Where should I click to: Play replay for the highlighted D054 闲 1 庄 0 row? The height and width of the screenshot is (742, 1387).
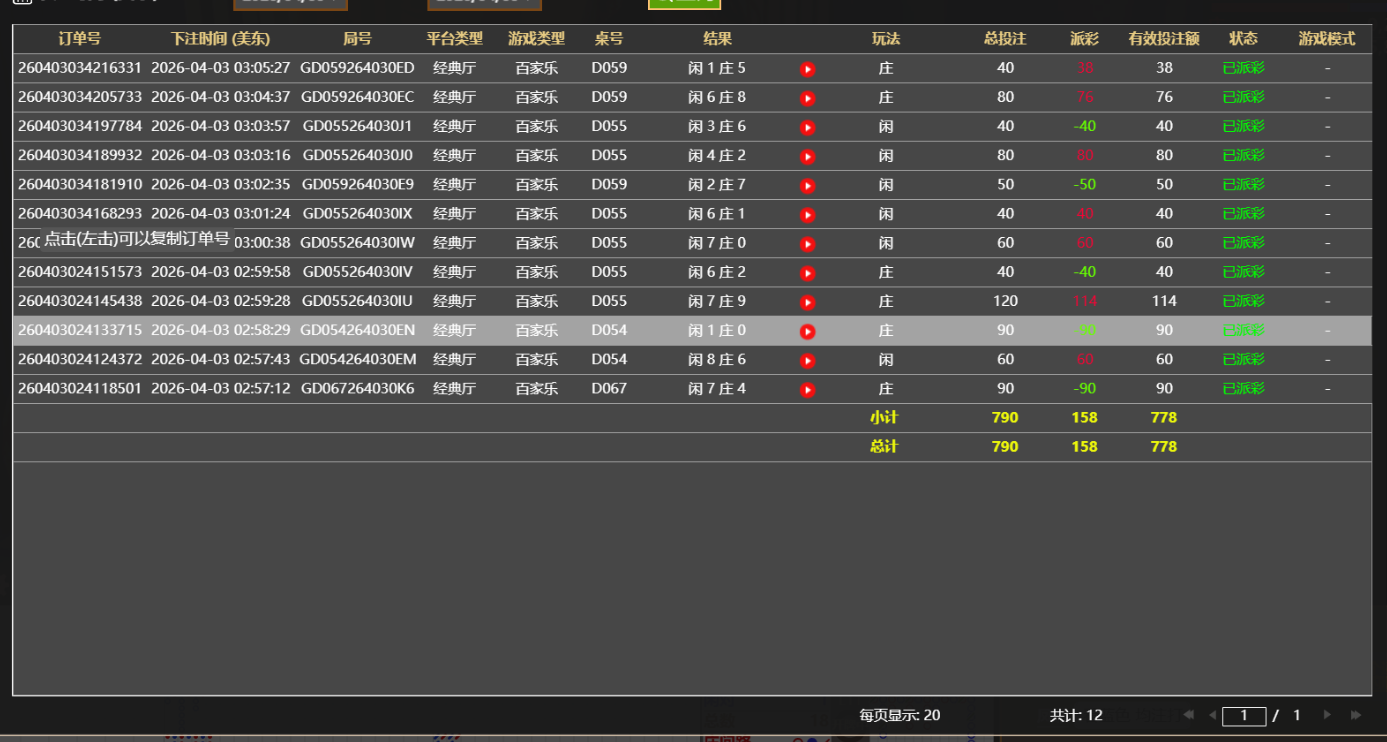point(807,330)
